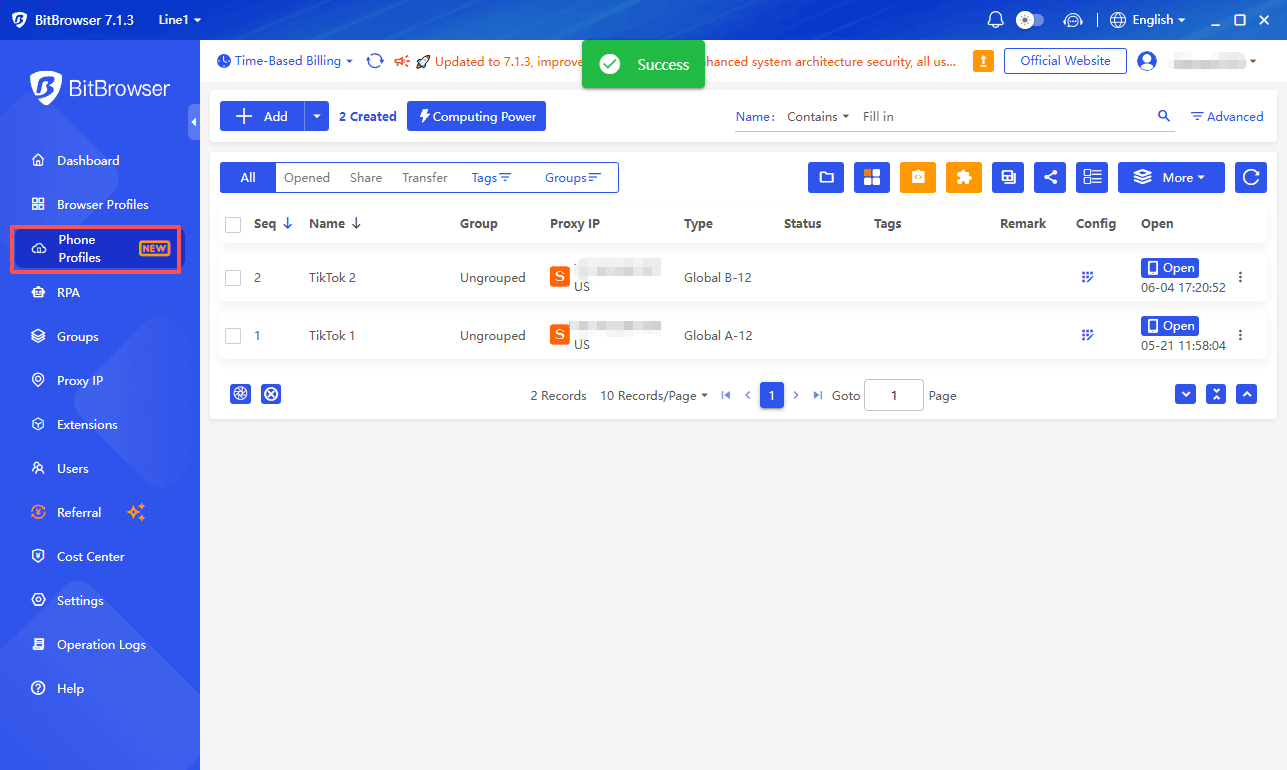This screenshot has height=770, width=1287.
Task: Go to the previous page arrow
Action: coord(747,395)
